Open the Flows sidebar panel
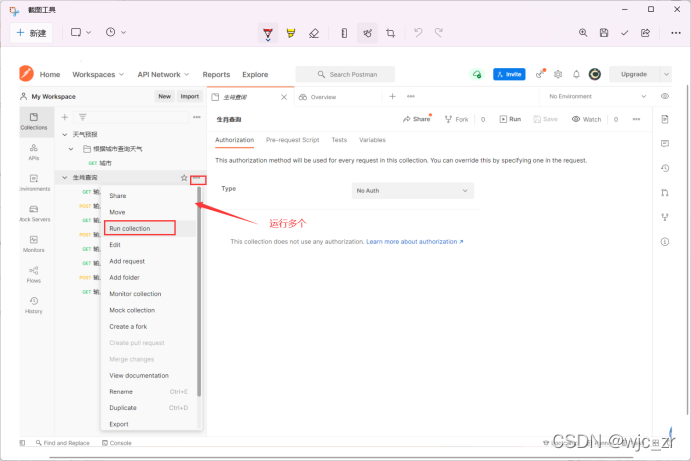This screenshot has width=691, height=461. (x=34, y=274)
